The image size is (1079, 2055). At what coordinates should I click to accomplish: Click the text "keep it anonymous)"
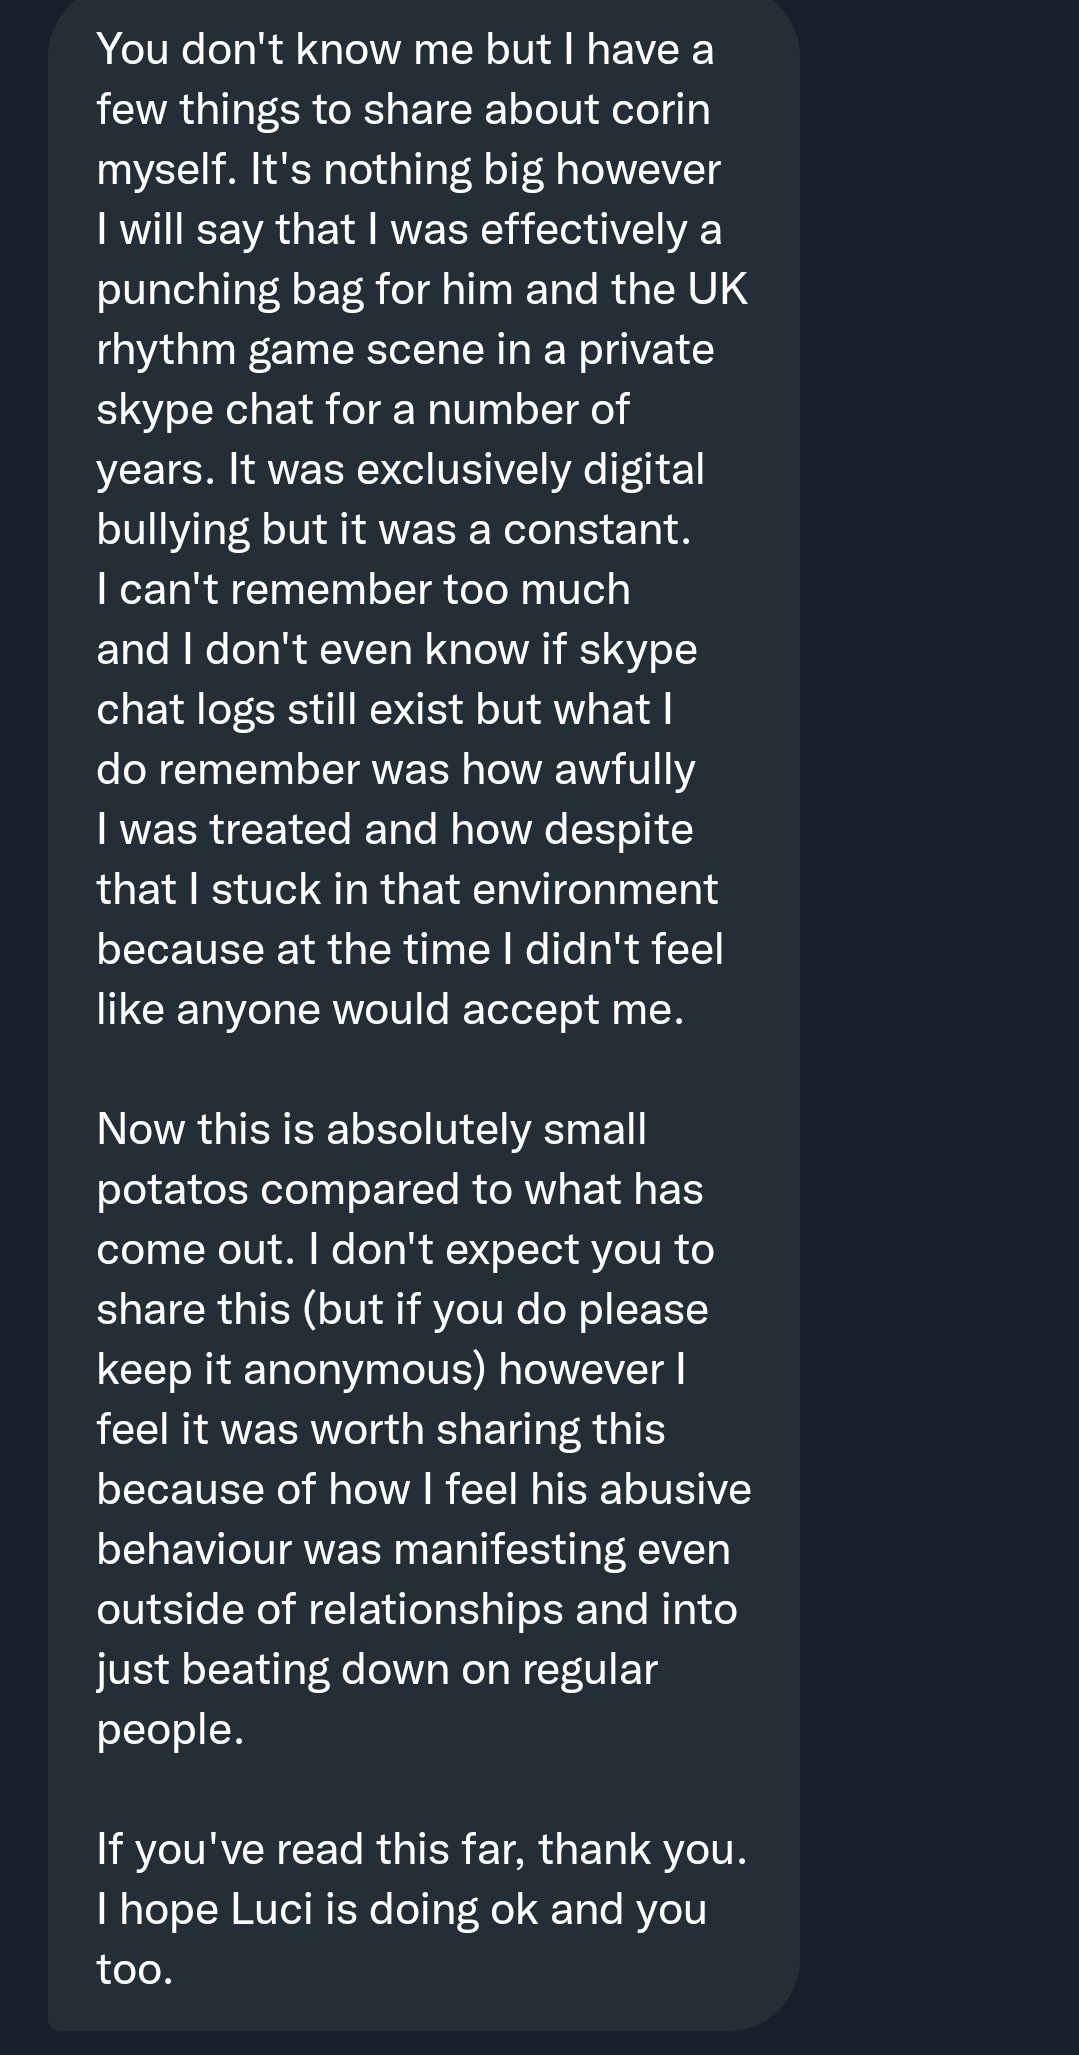(291, 1370)
